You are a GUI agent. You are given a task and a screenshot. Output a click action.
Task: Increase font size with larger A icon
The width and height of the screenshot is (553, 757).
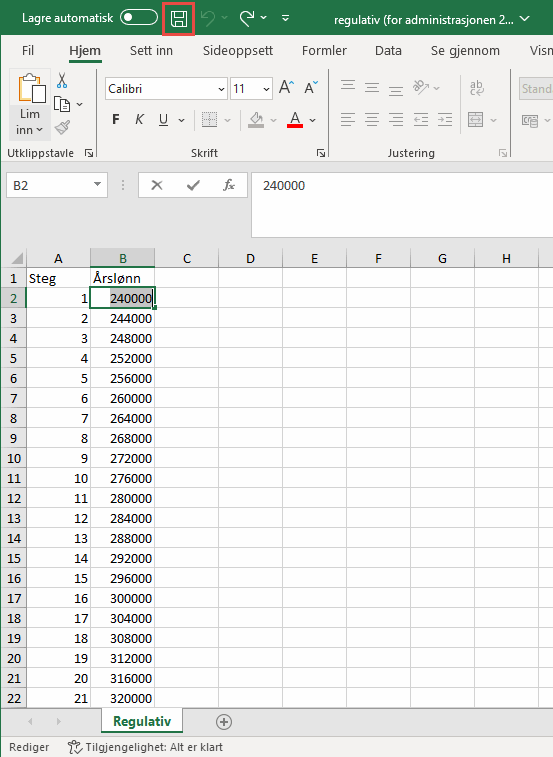click(x=286, y=88)
